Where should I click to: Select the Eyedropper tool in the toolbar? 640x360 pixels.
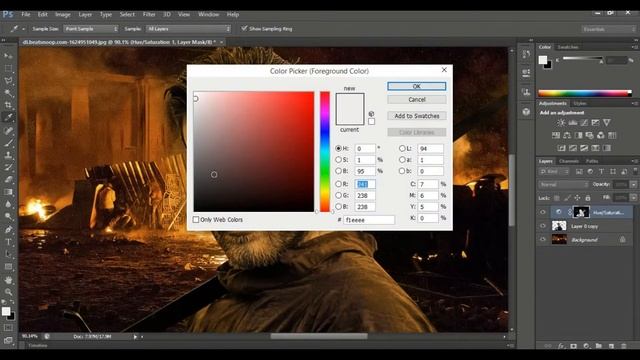(x=8, y=118)
